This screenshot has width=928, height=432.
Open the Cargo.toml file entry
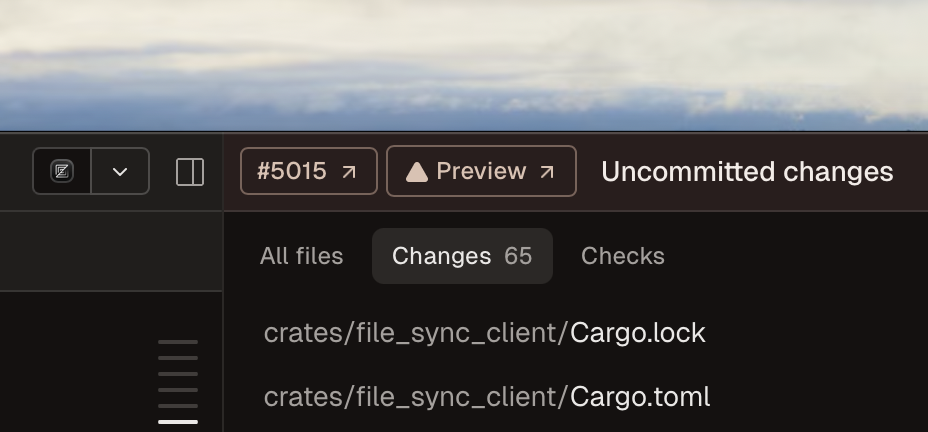pos(486,397)
